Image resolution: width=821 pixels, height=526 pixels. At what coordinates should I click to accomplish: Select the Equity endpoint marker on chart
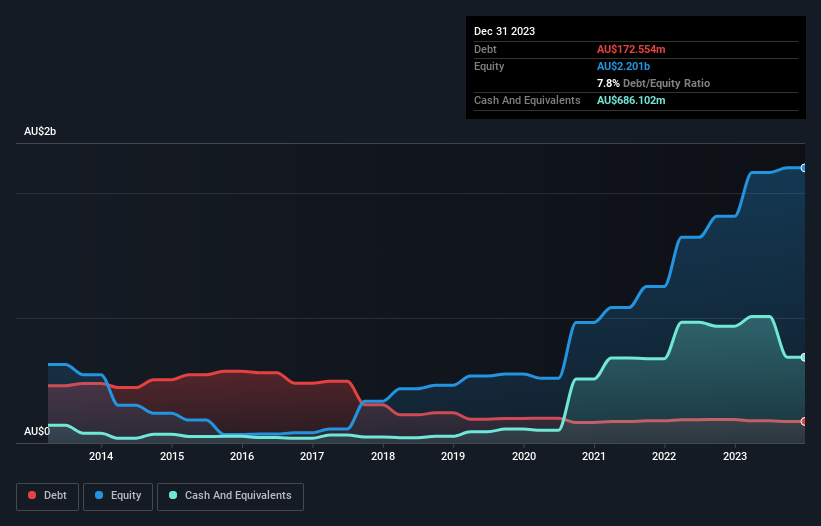804,168
